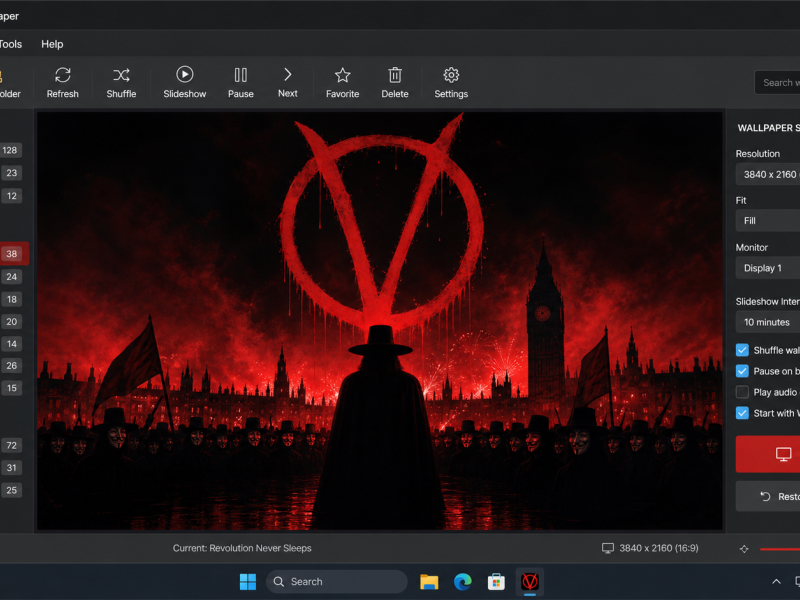Select the category with count 25

pos(11,490)
